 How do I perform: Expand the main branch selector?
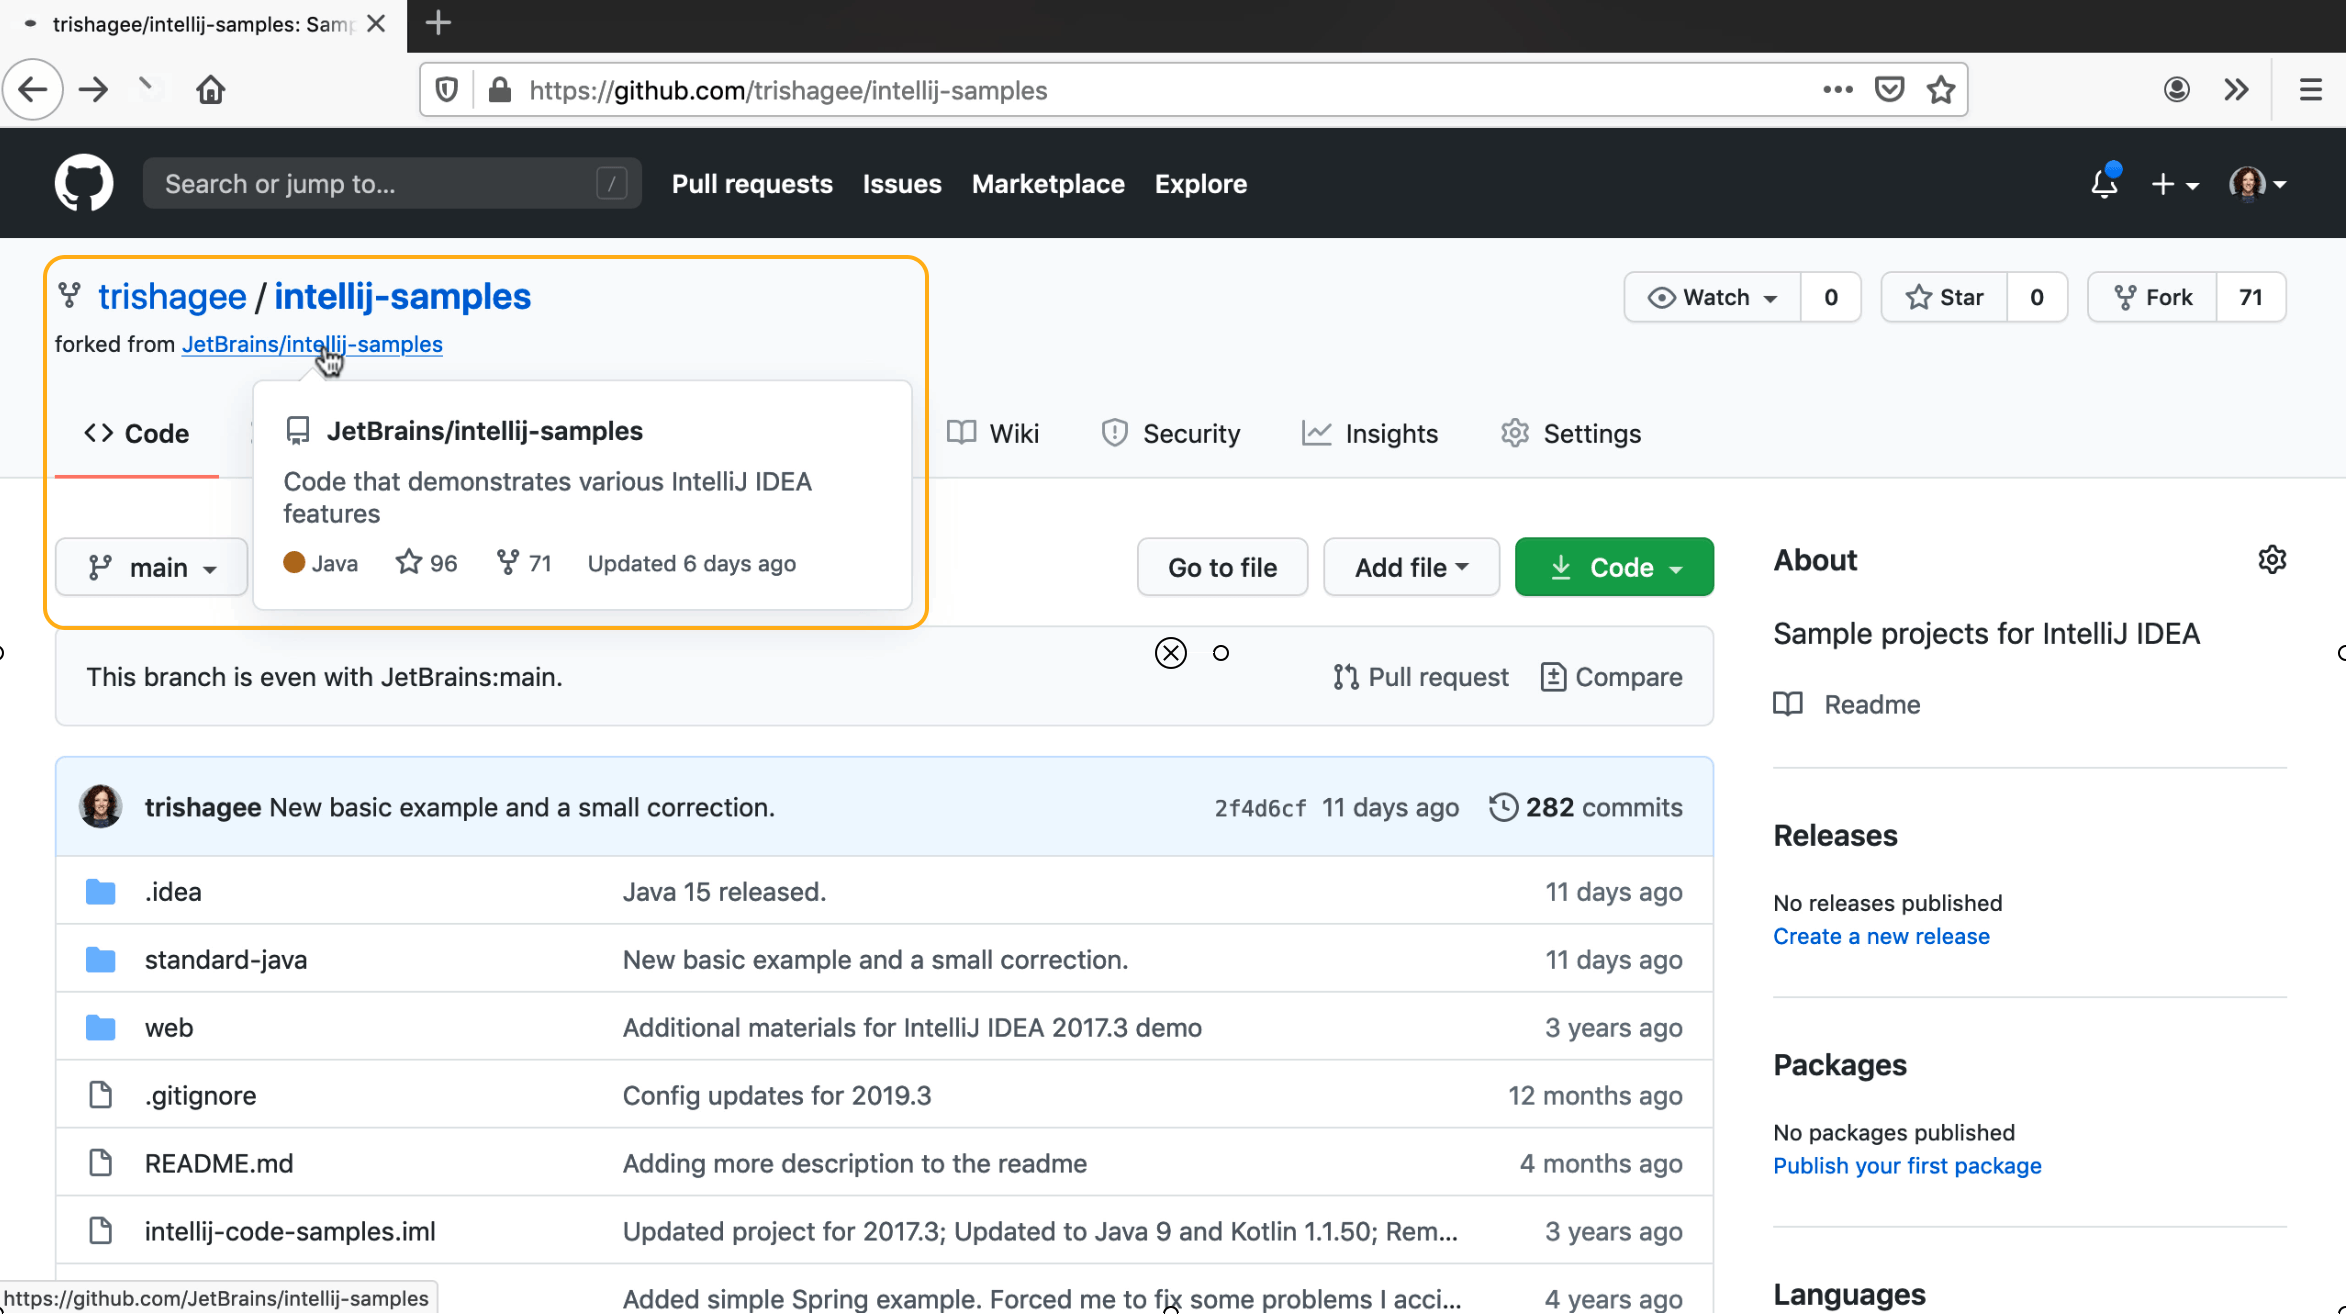[151, 567]
